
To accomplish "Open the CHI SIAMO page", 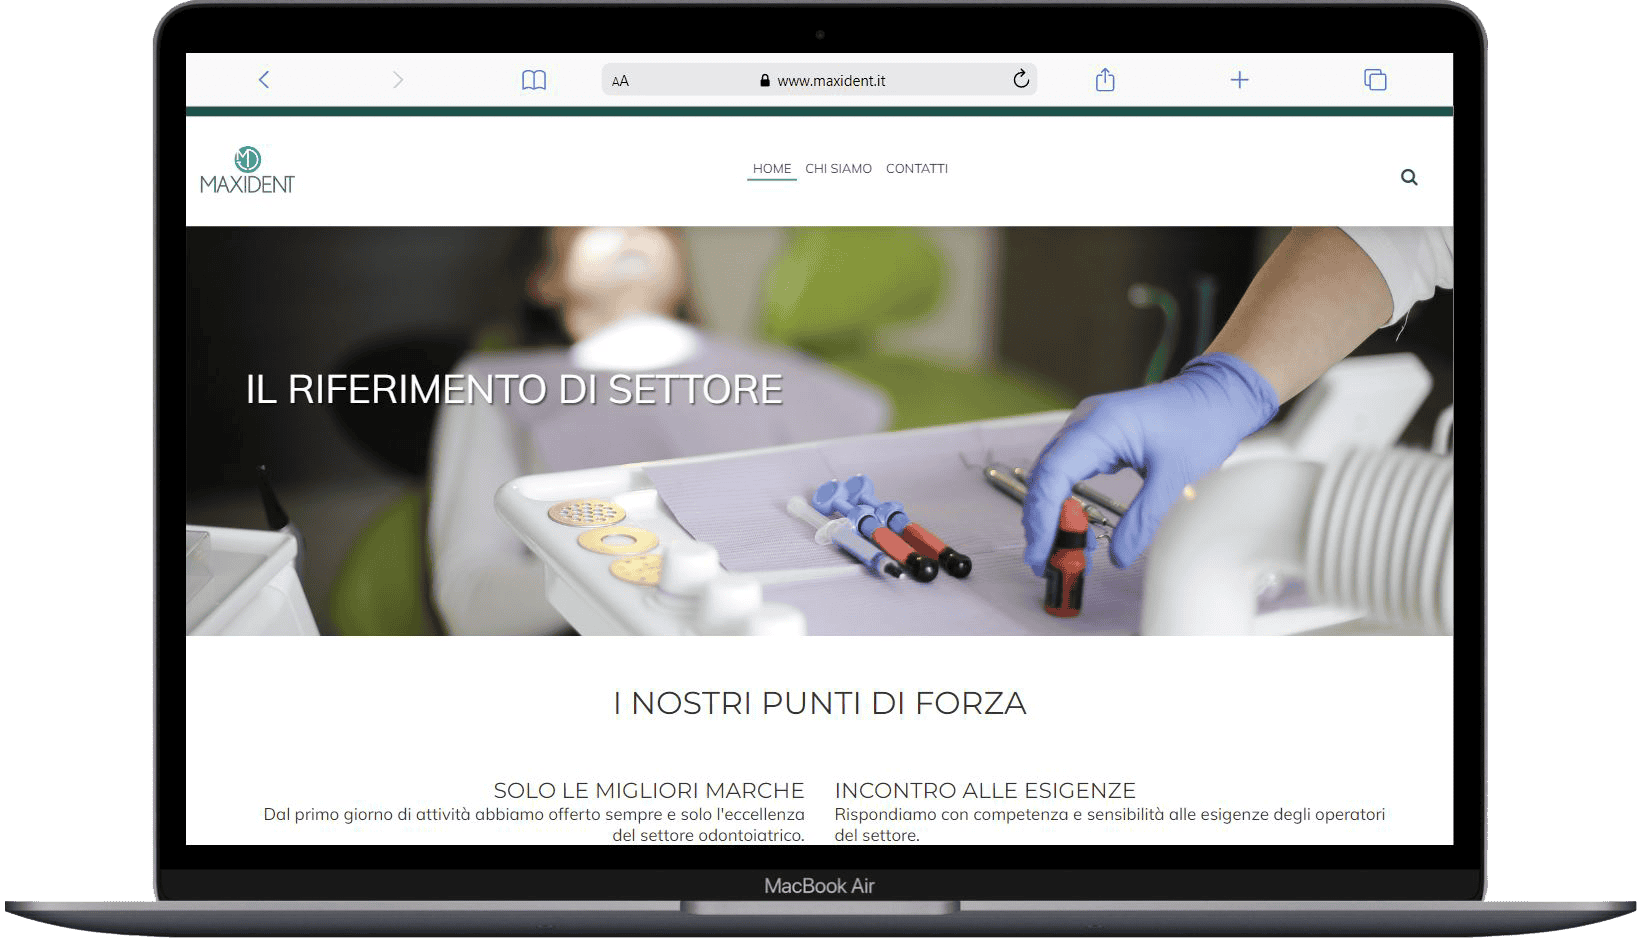I will pyautogui.click(x=838, y=169).
